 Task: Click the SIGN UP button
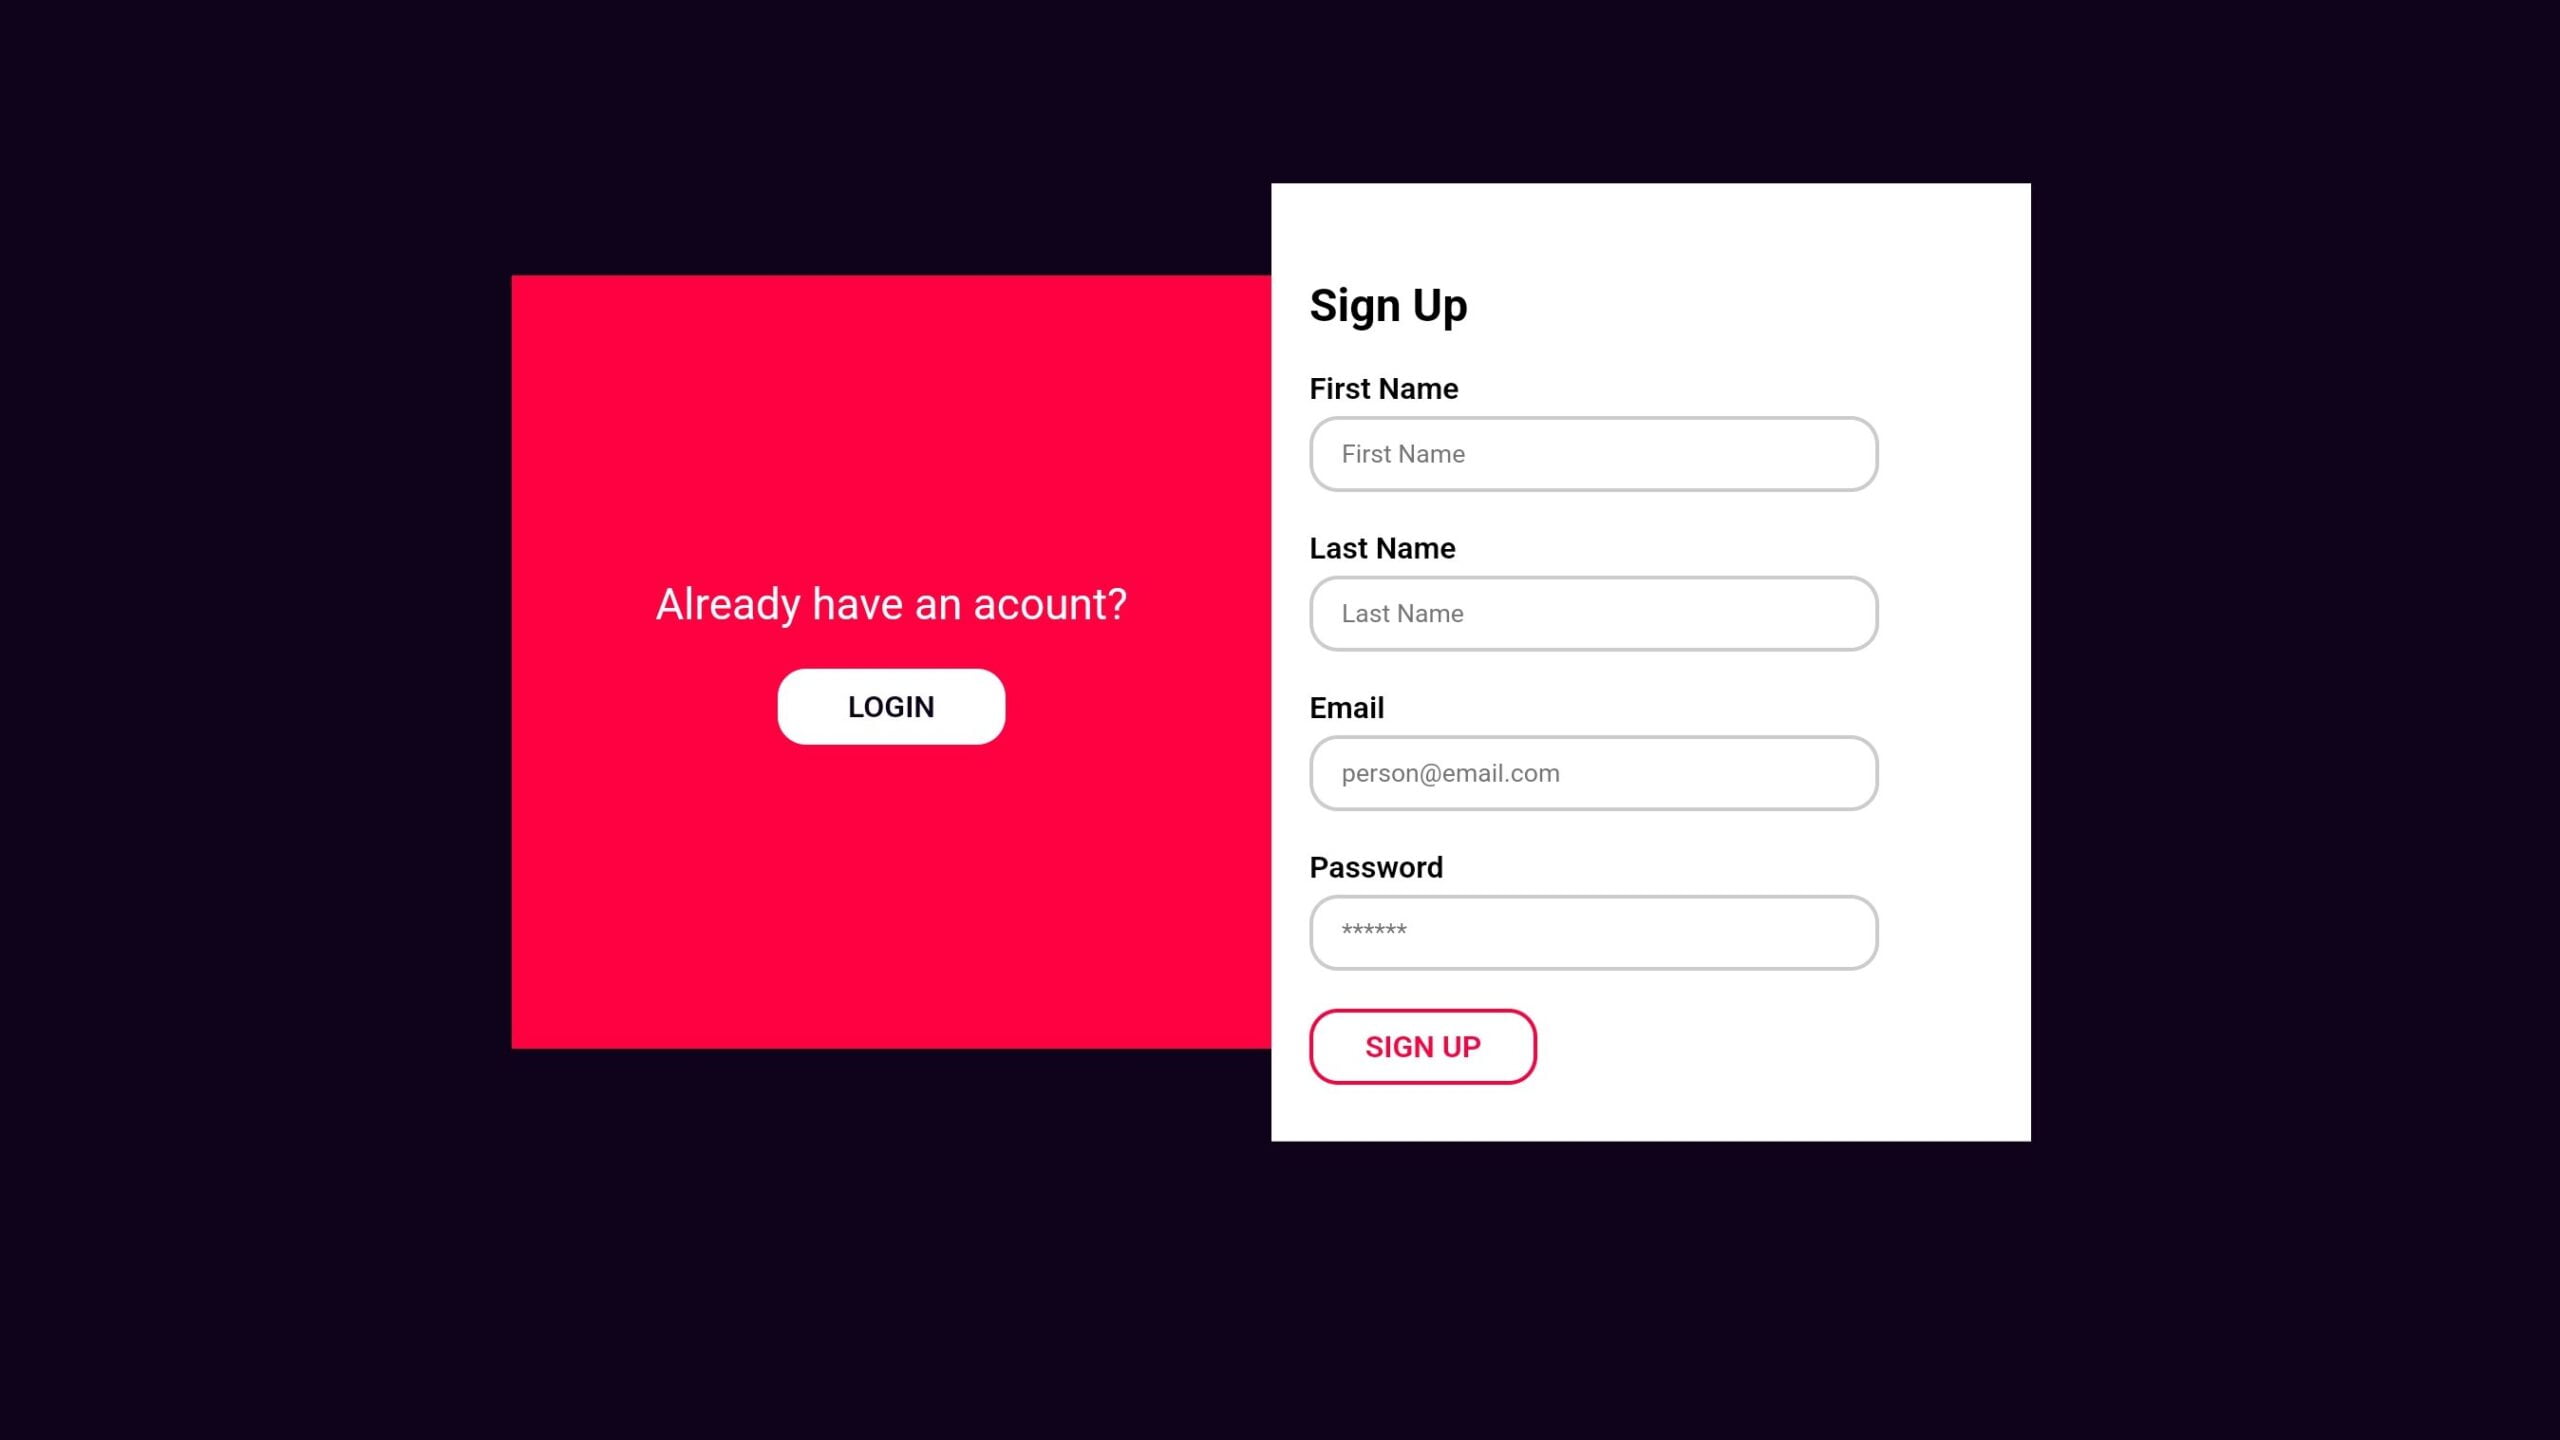1422,1046
